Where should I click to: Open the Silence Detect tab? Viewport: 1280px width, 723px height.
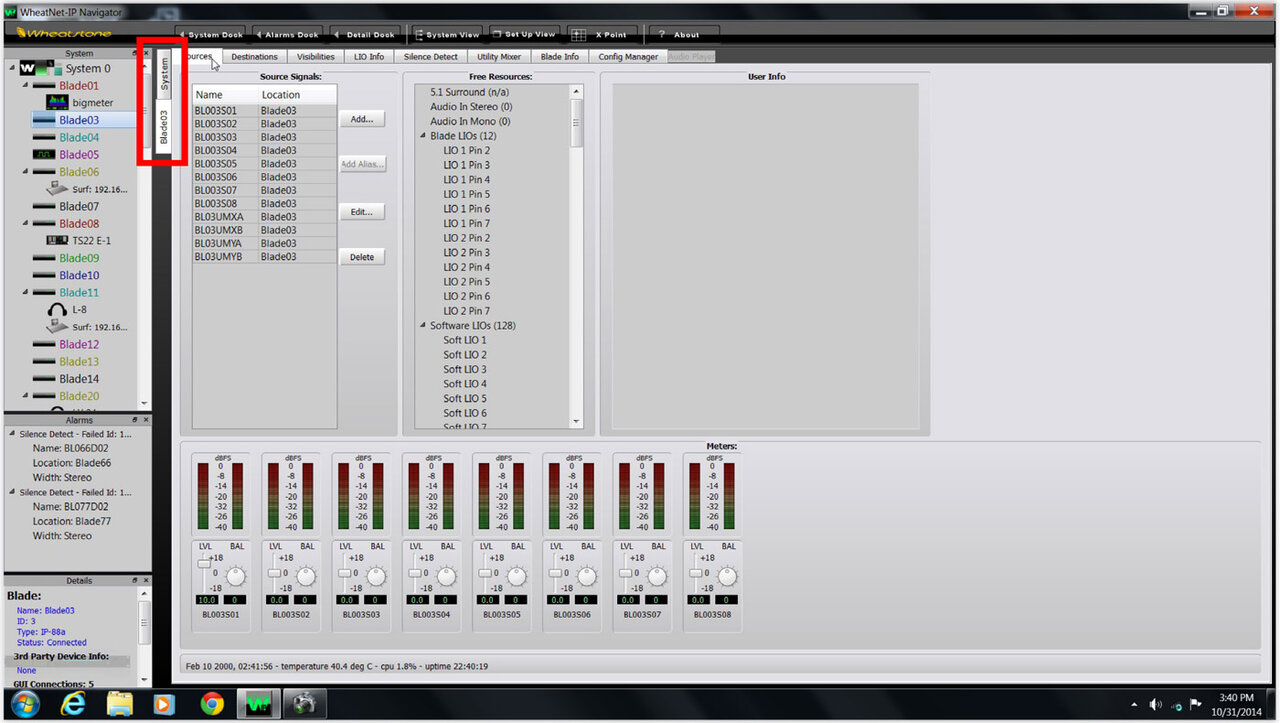tap(431, 57)
